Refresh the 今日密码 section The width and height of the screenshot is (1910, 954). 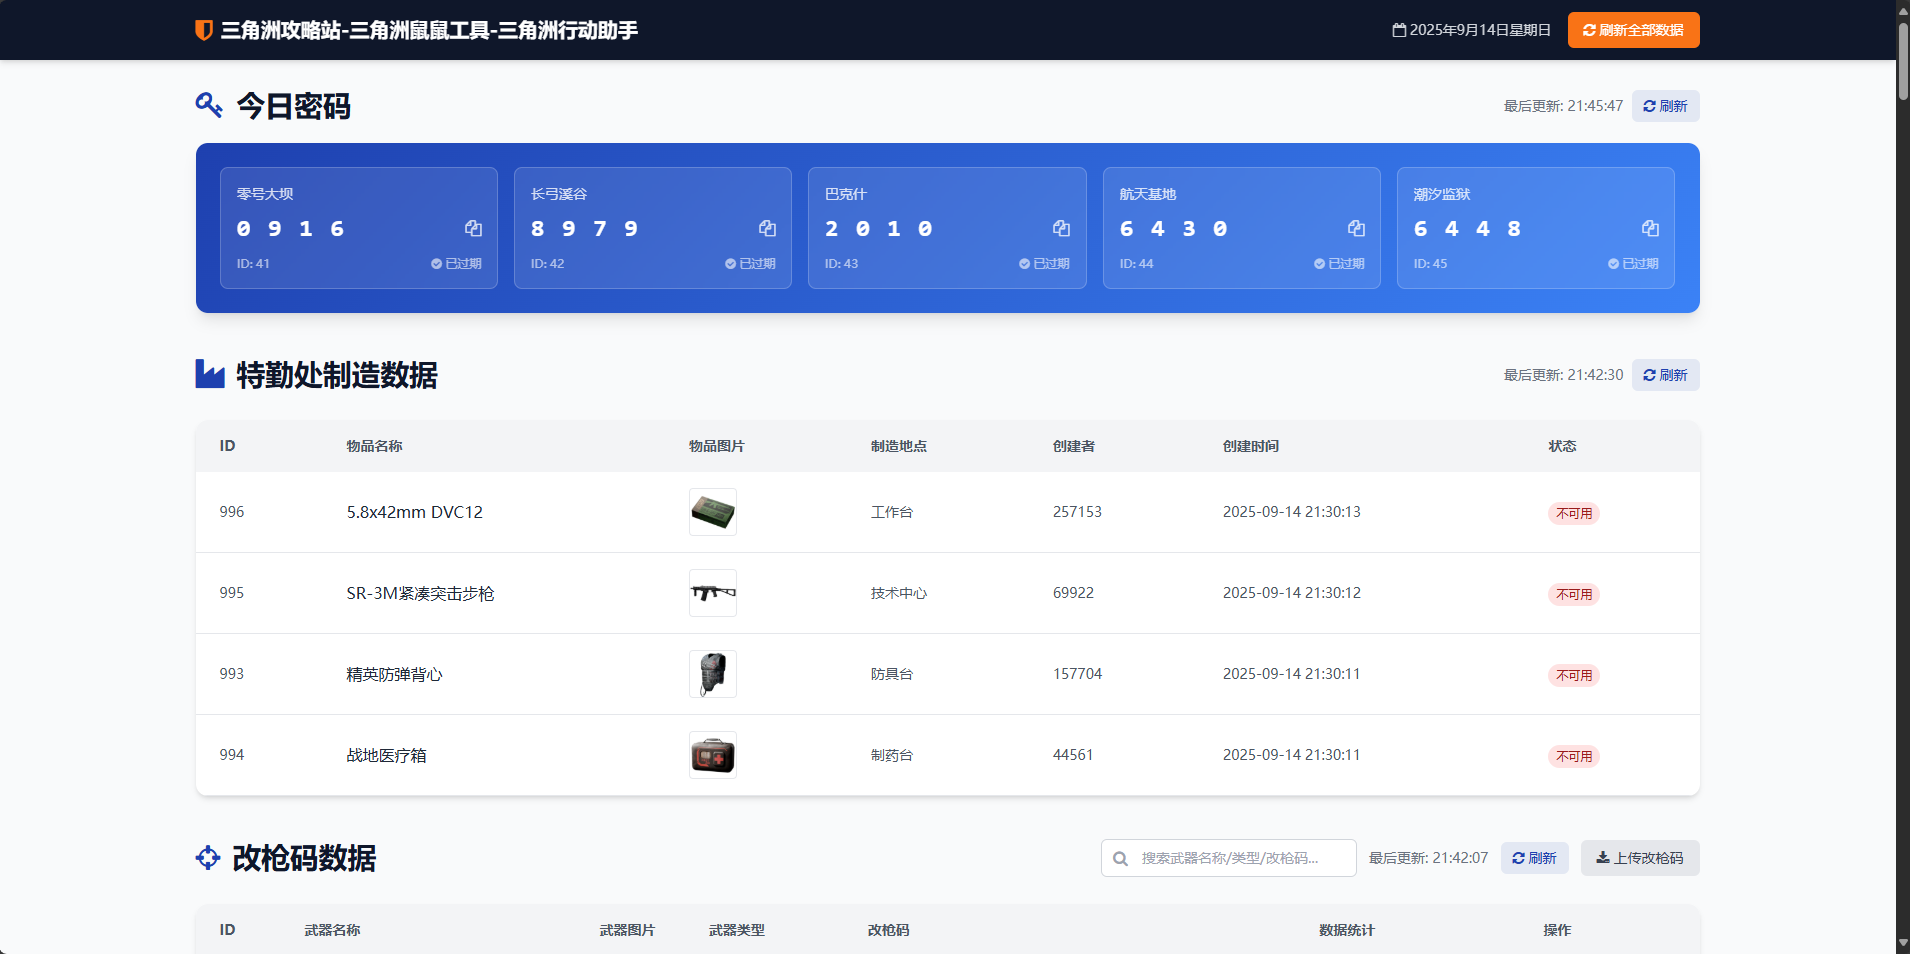click(x=1665, y=106)
